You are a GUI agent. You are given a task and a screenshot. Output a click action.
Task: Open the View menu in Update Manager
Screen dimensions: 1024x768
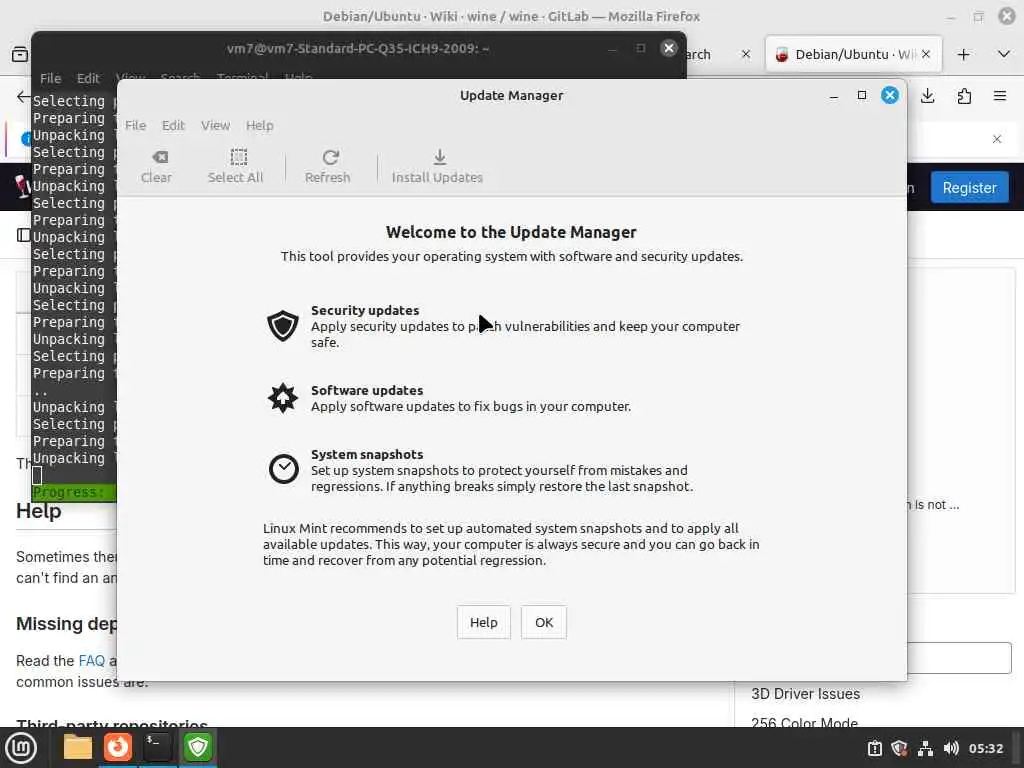point(216,125)
